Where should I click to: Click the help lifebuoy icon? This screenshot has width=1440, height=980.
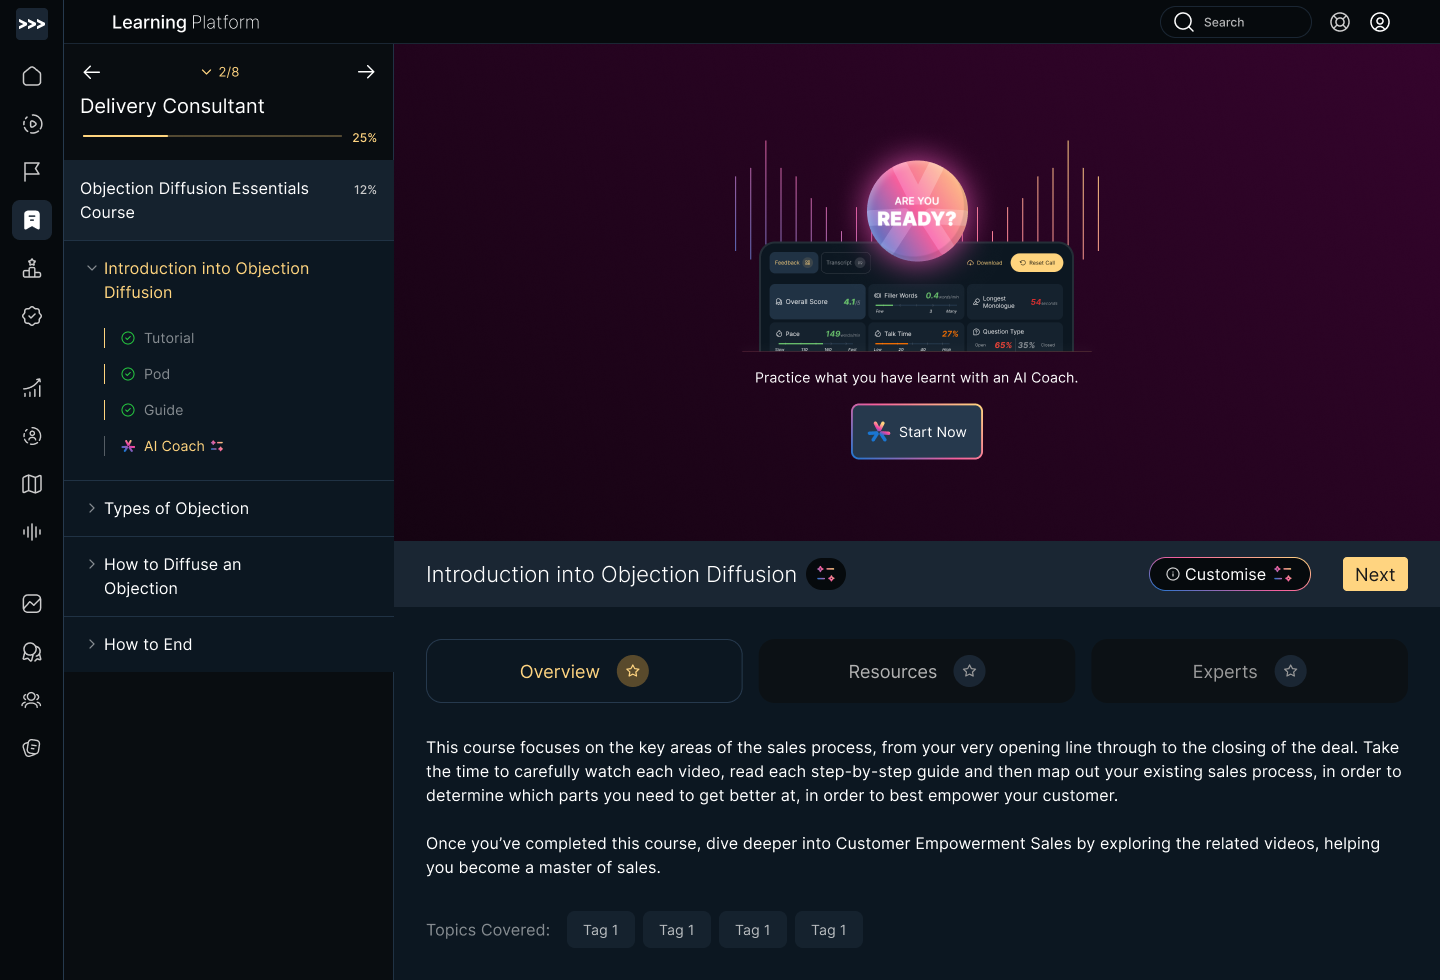click(1340, 22)
